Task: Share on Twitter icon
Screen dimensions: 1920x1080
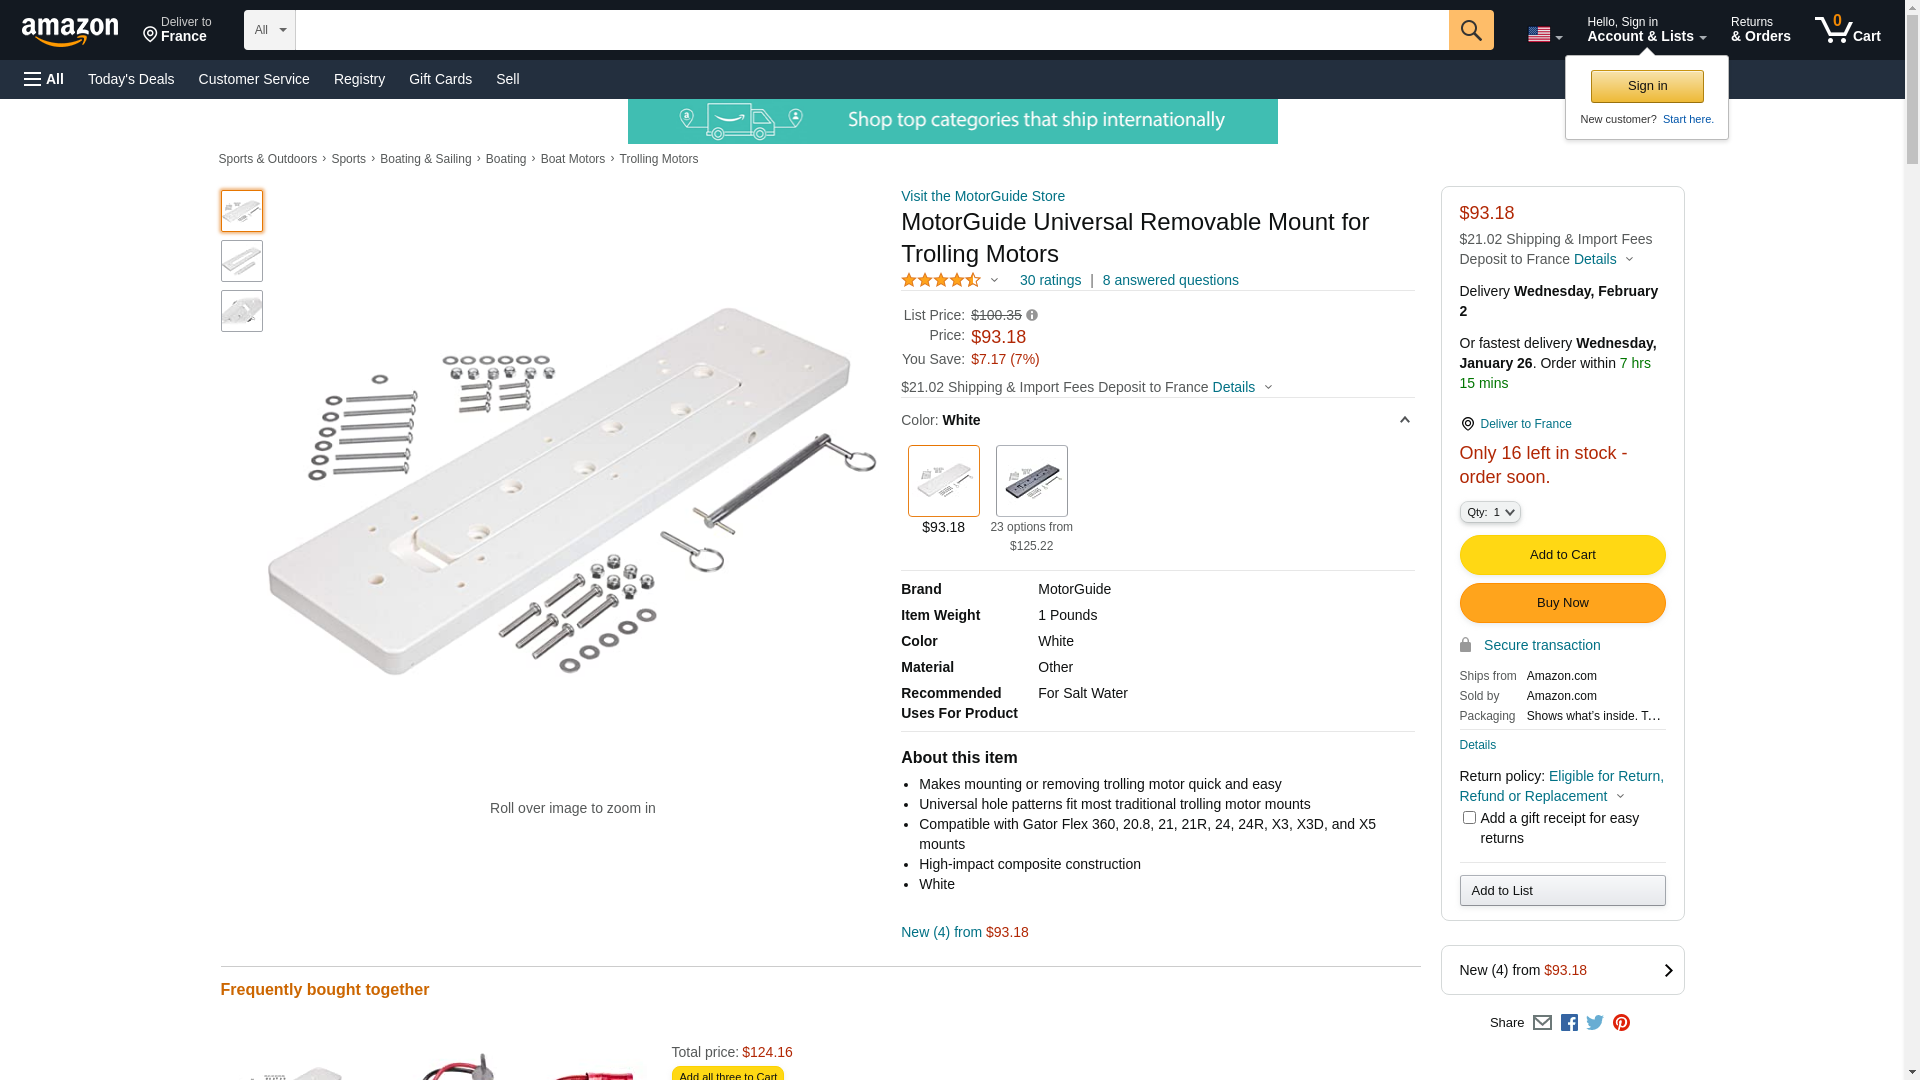Action: pyautogui.click(x=1595, y=1023)
